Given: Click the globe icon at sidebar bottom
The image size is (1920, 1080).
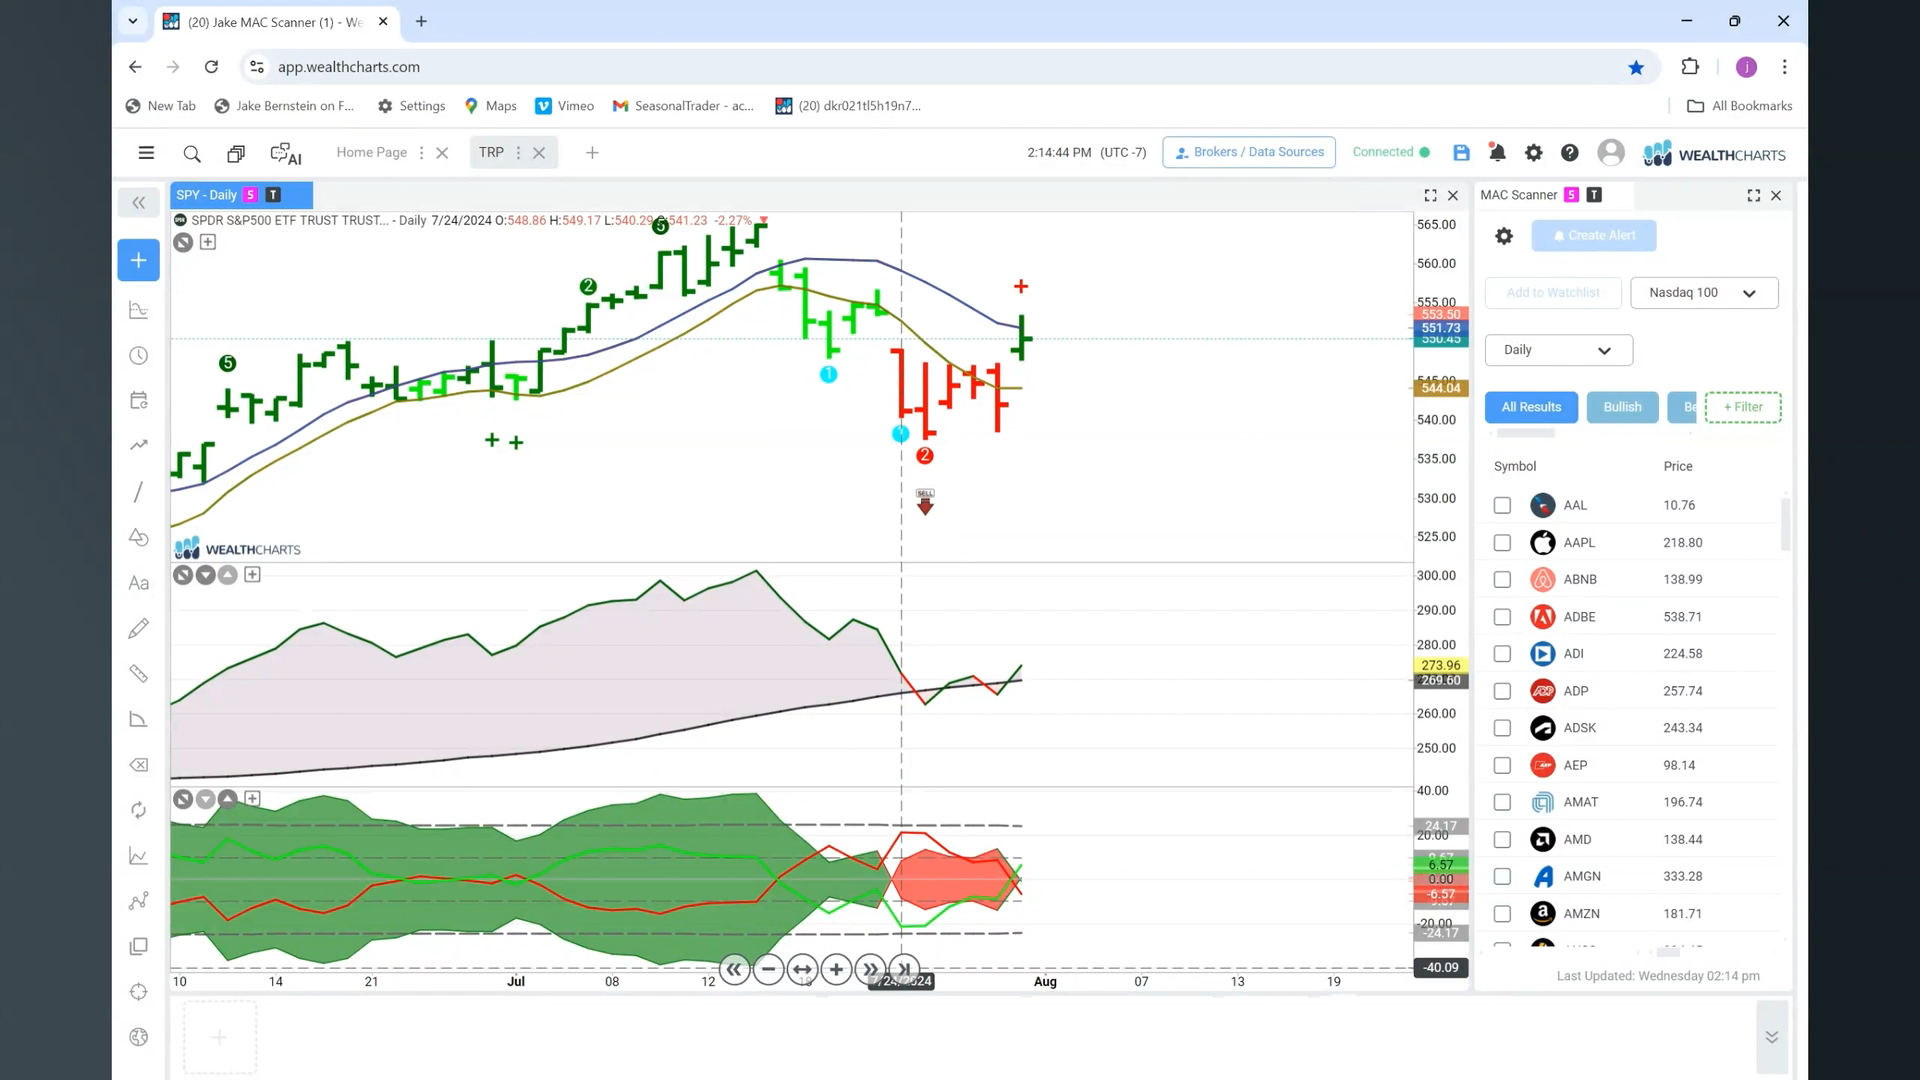Looking at the screenshot, I should click(139, 1037).
